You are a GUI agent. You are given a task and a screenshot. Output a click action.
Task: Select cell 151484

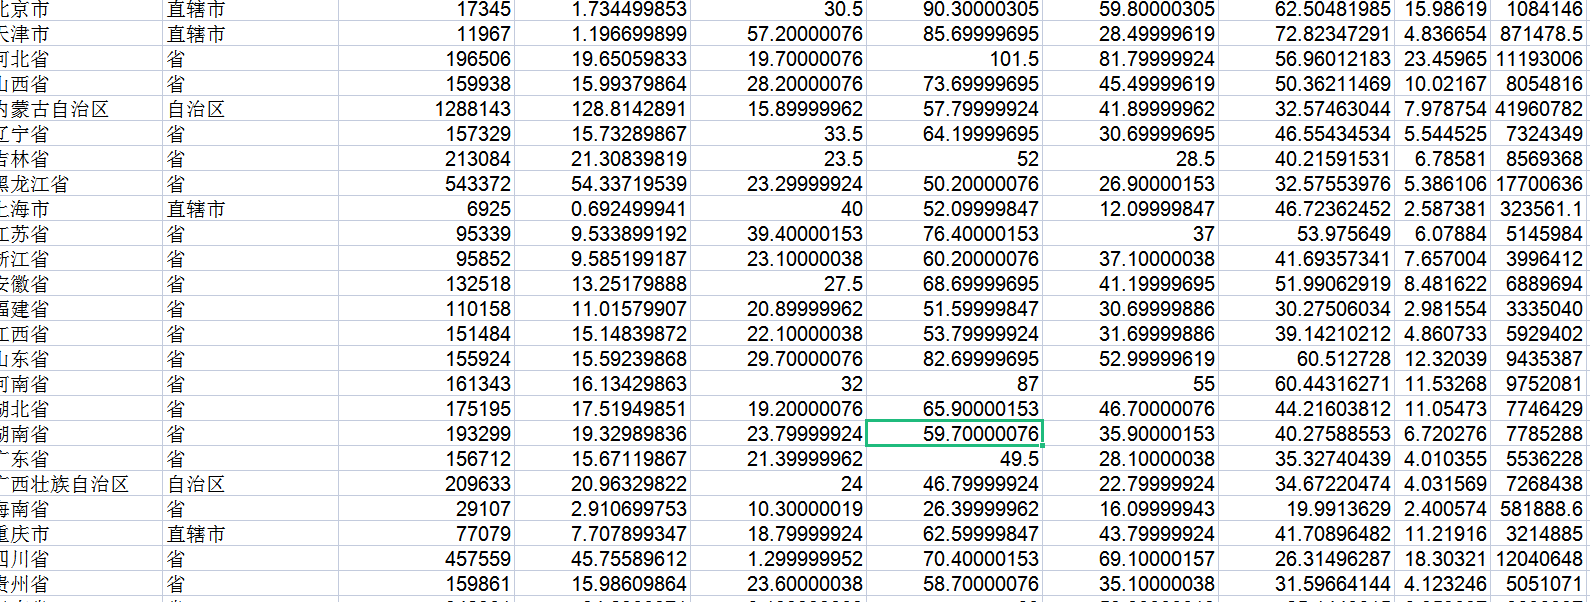(426, 334)
